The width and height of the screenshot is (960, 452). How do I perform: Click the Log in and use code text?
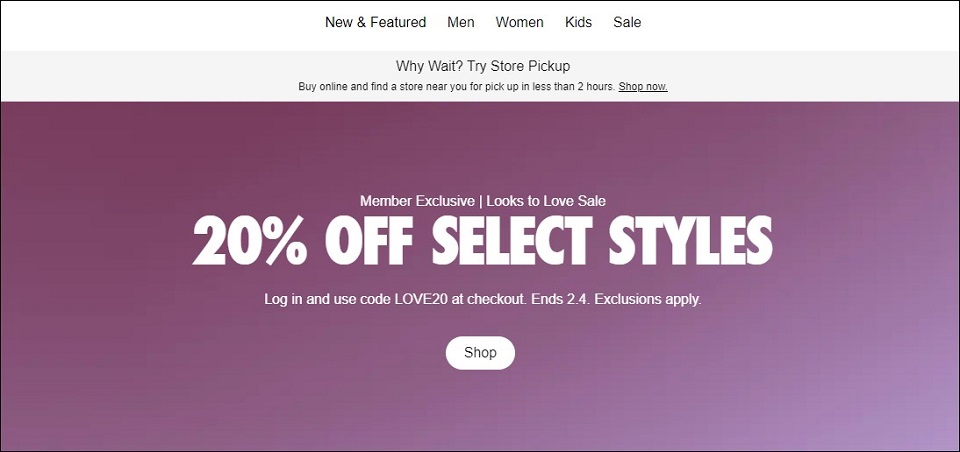coord(328,300)
